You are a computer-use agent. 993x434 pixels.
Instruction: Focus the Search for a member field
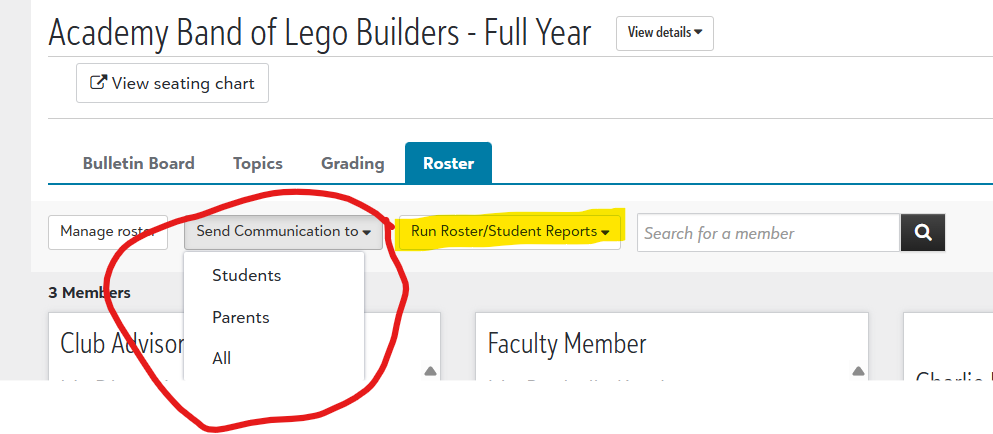click(767, 233)
